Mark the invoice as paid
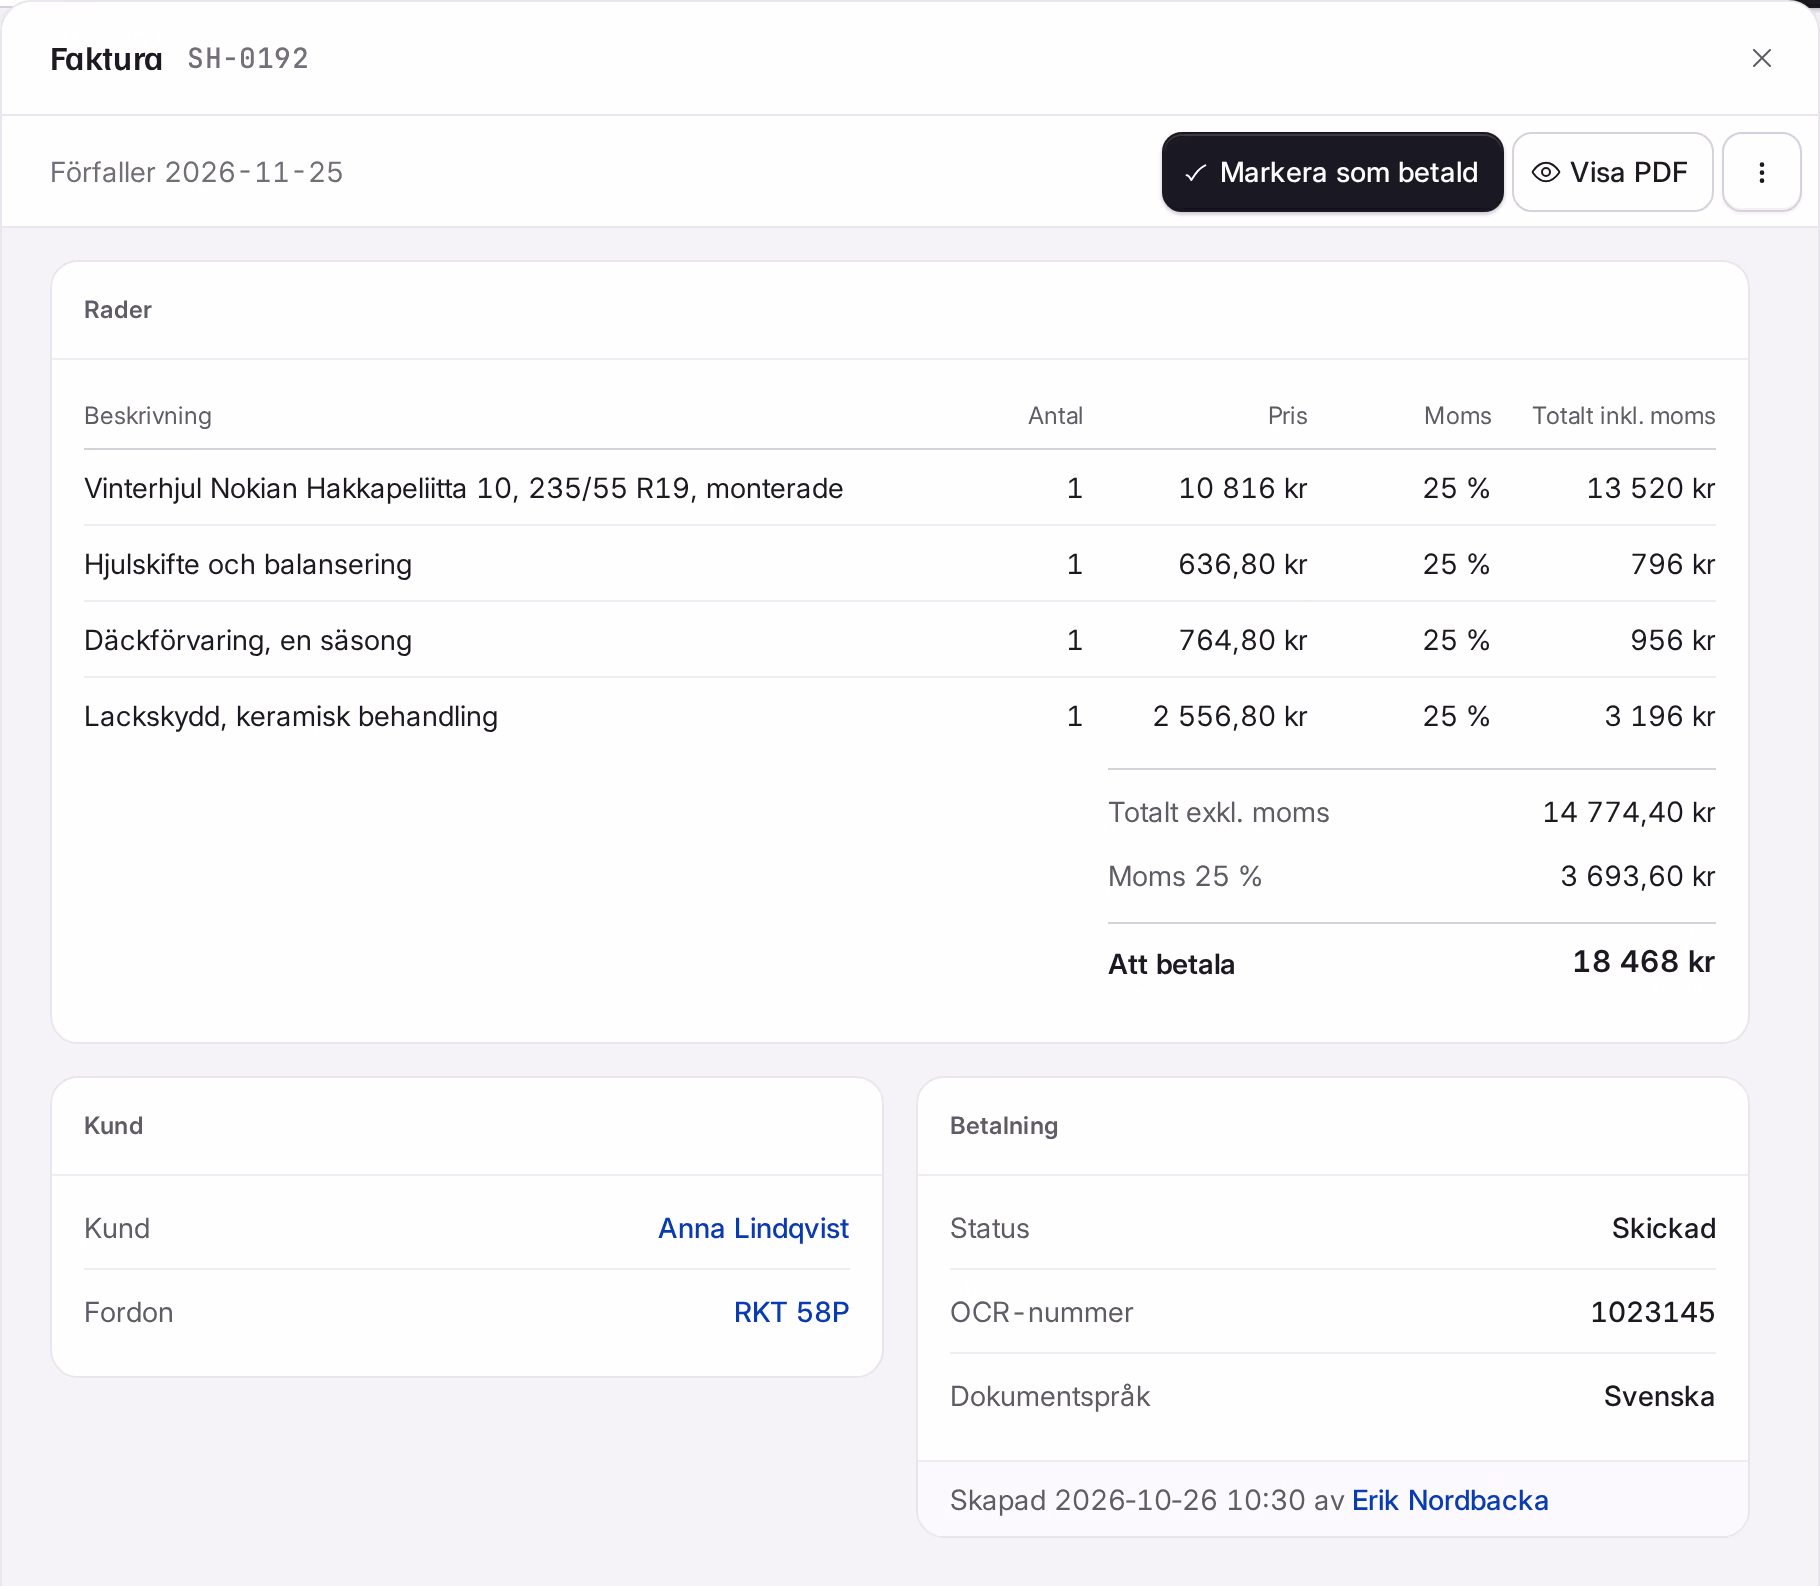1820x1586 pixels. (x=1332, y=172)
